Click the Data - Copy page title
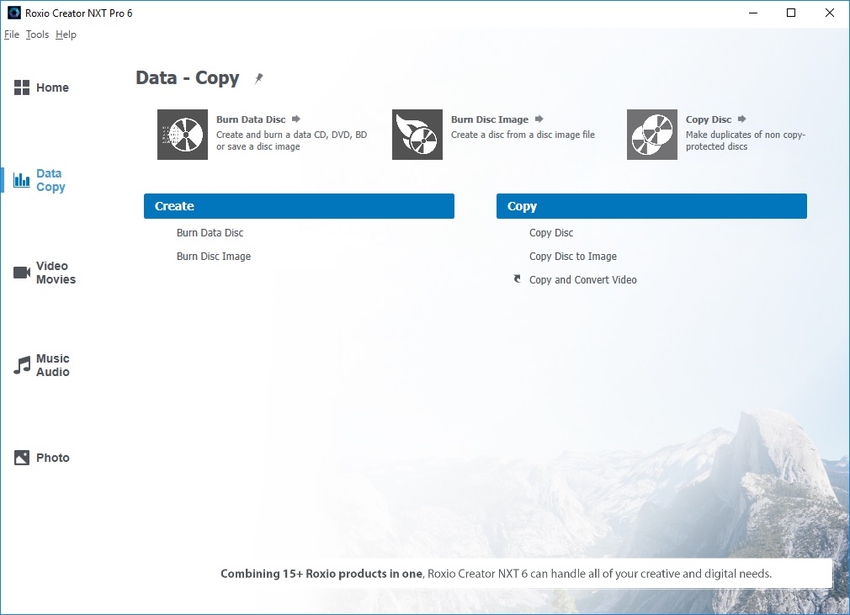This screenshot has width=850, height=615. 187,78
